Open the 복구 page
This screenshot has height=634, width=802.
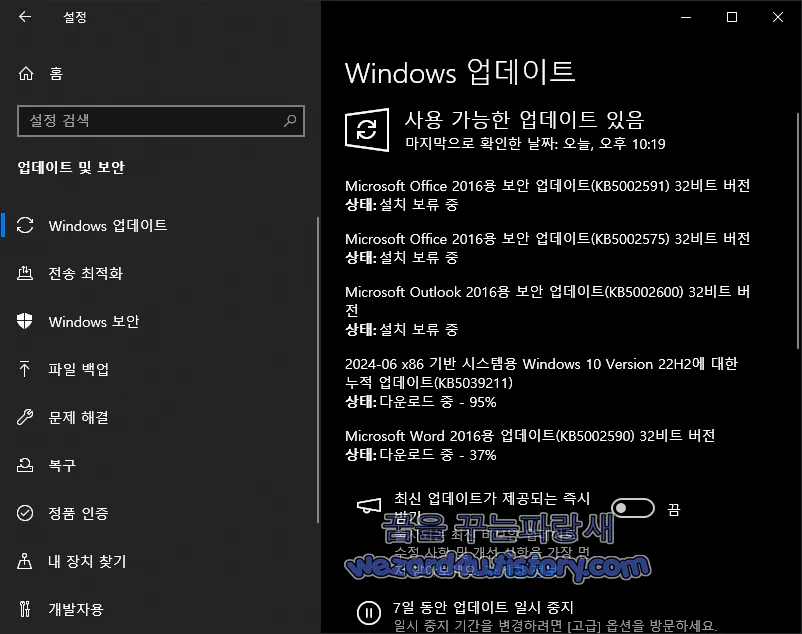62,465
